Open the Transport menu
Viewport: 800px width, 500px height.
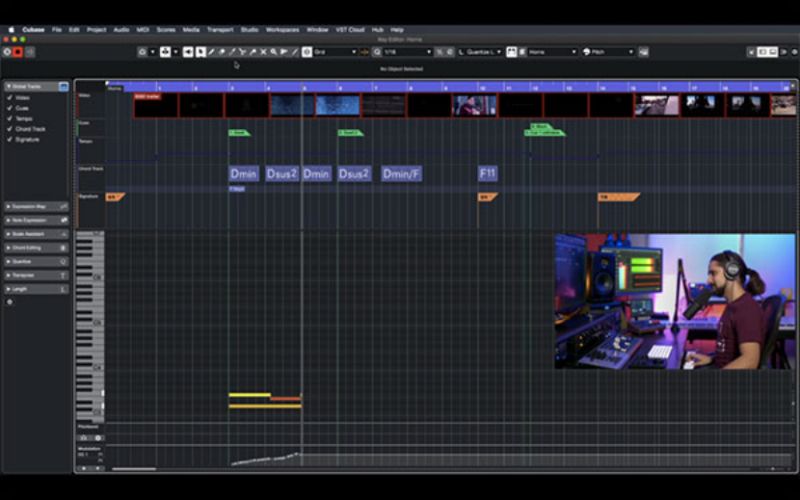coord(219,30)
